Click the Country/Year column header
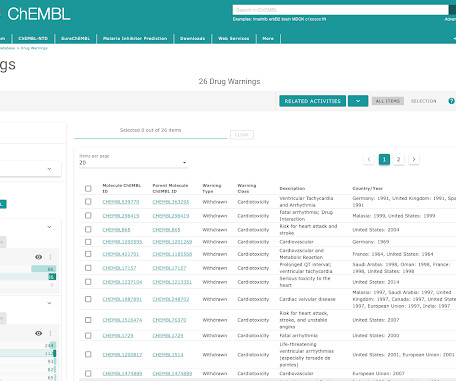The image size is (456, 381). pyautogui.click(x=368, y=188)
